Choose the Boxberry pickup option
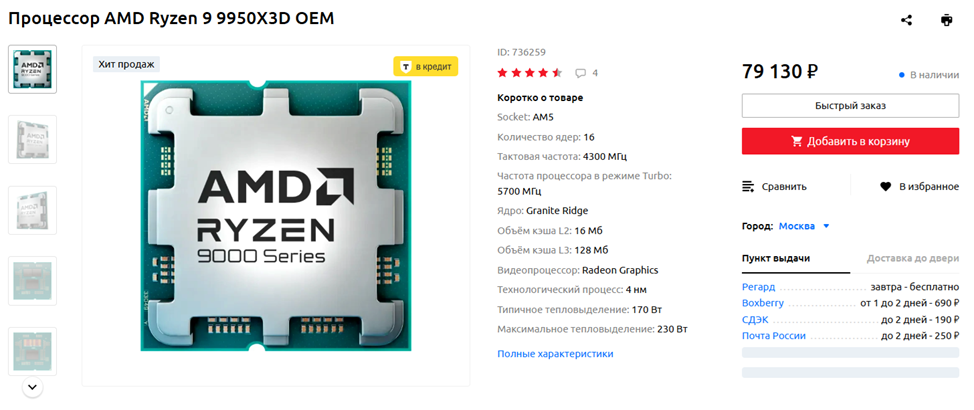974x410 pixels. 763,303
